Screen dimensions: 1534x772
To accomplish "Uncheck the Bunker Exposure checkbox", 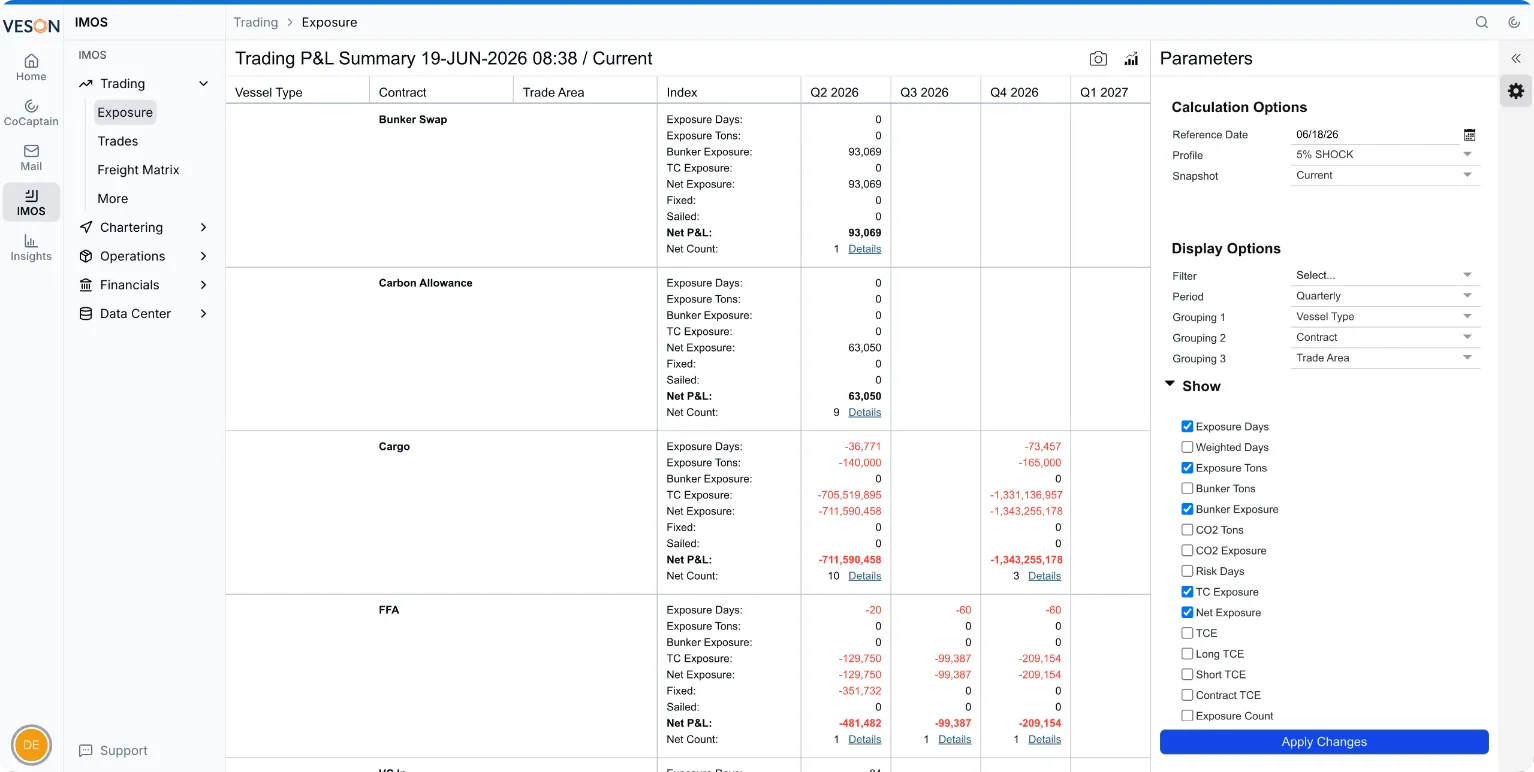I will tap(1187, 509).
